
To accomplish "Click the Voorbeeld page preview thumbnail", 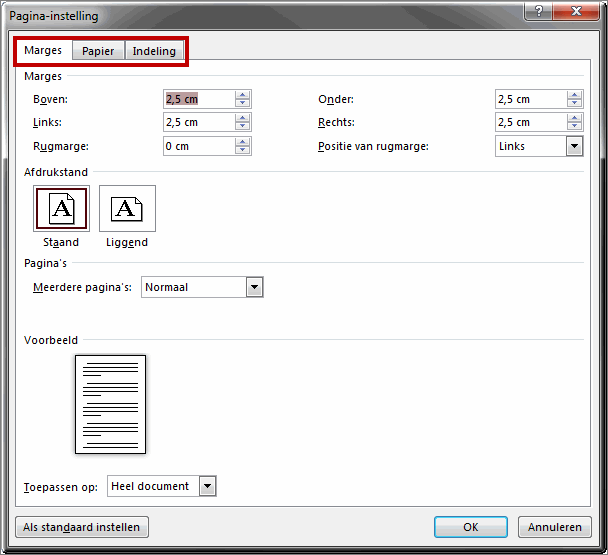I will click(110, 404).
